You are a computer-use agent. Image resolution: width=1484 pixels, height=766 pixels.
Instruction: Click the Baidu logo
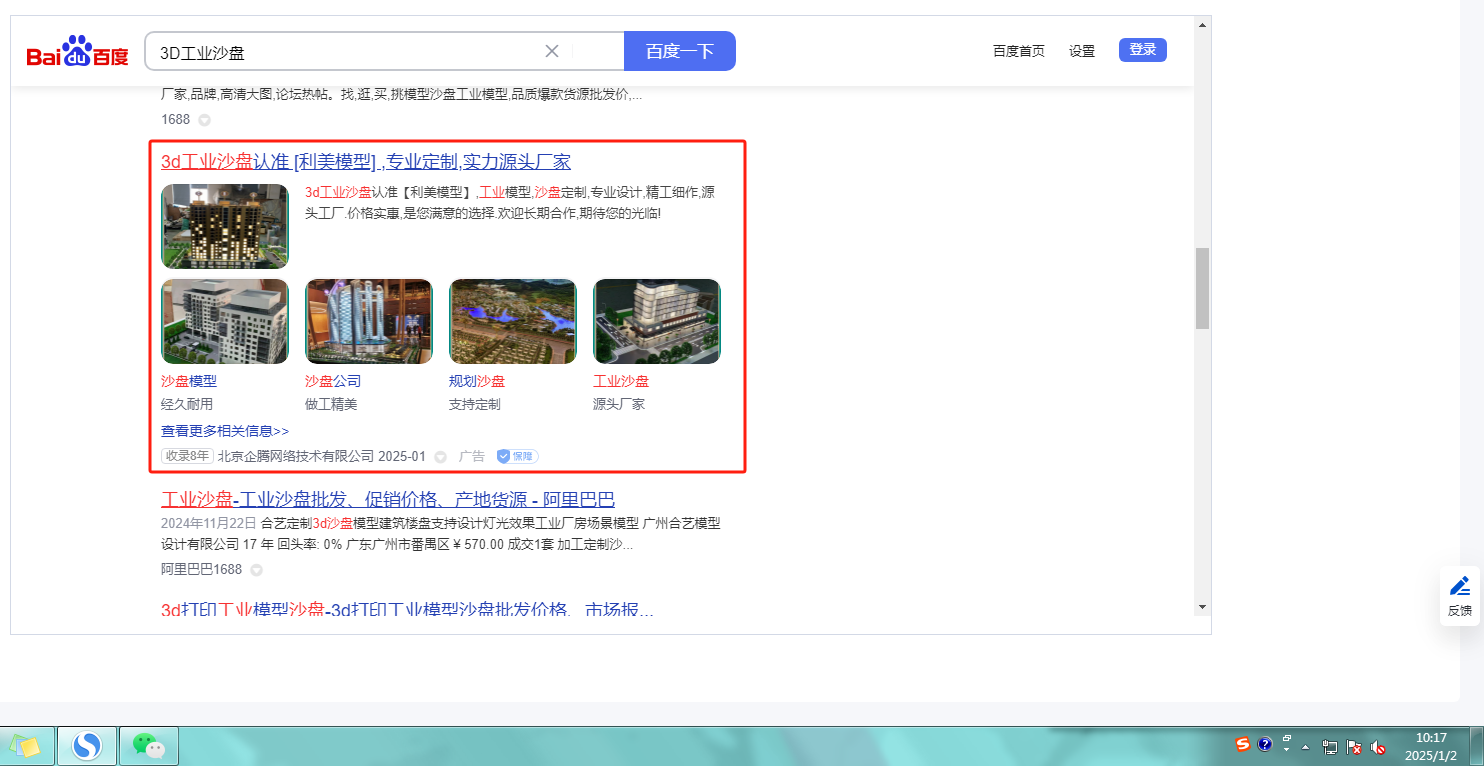tap(77, 51)
